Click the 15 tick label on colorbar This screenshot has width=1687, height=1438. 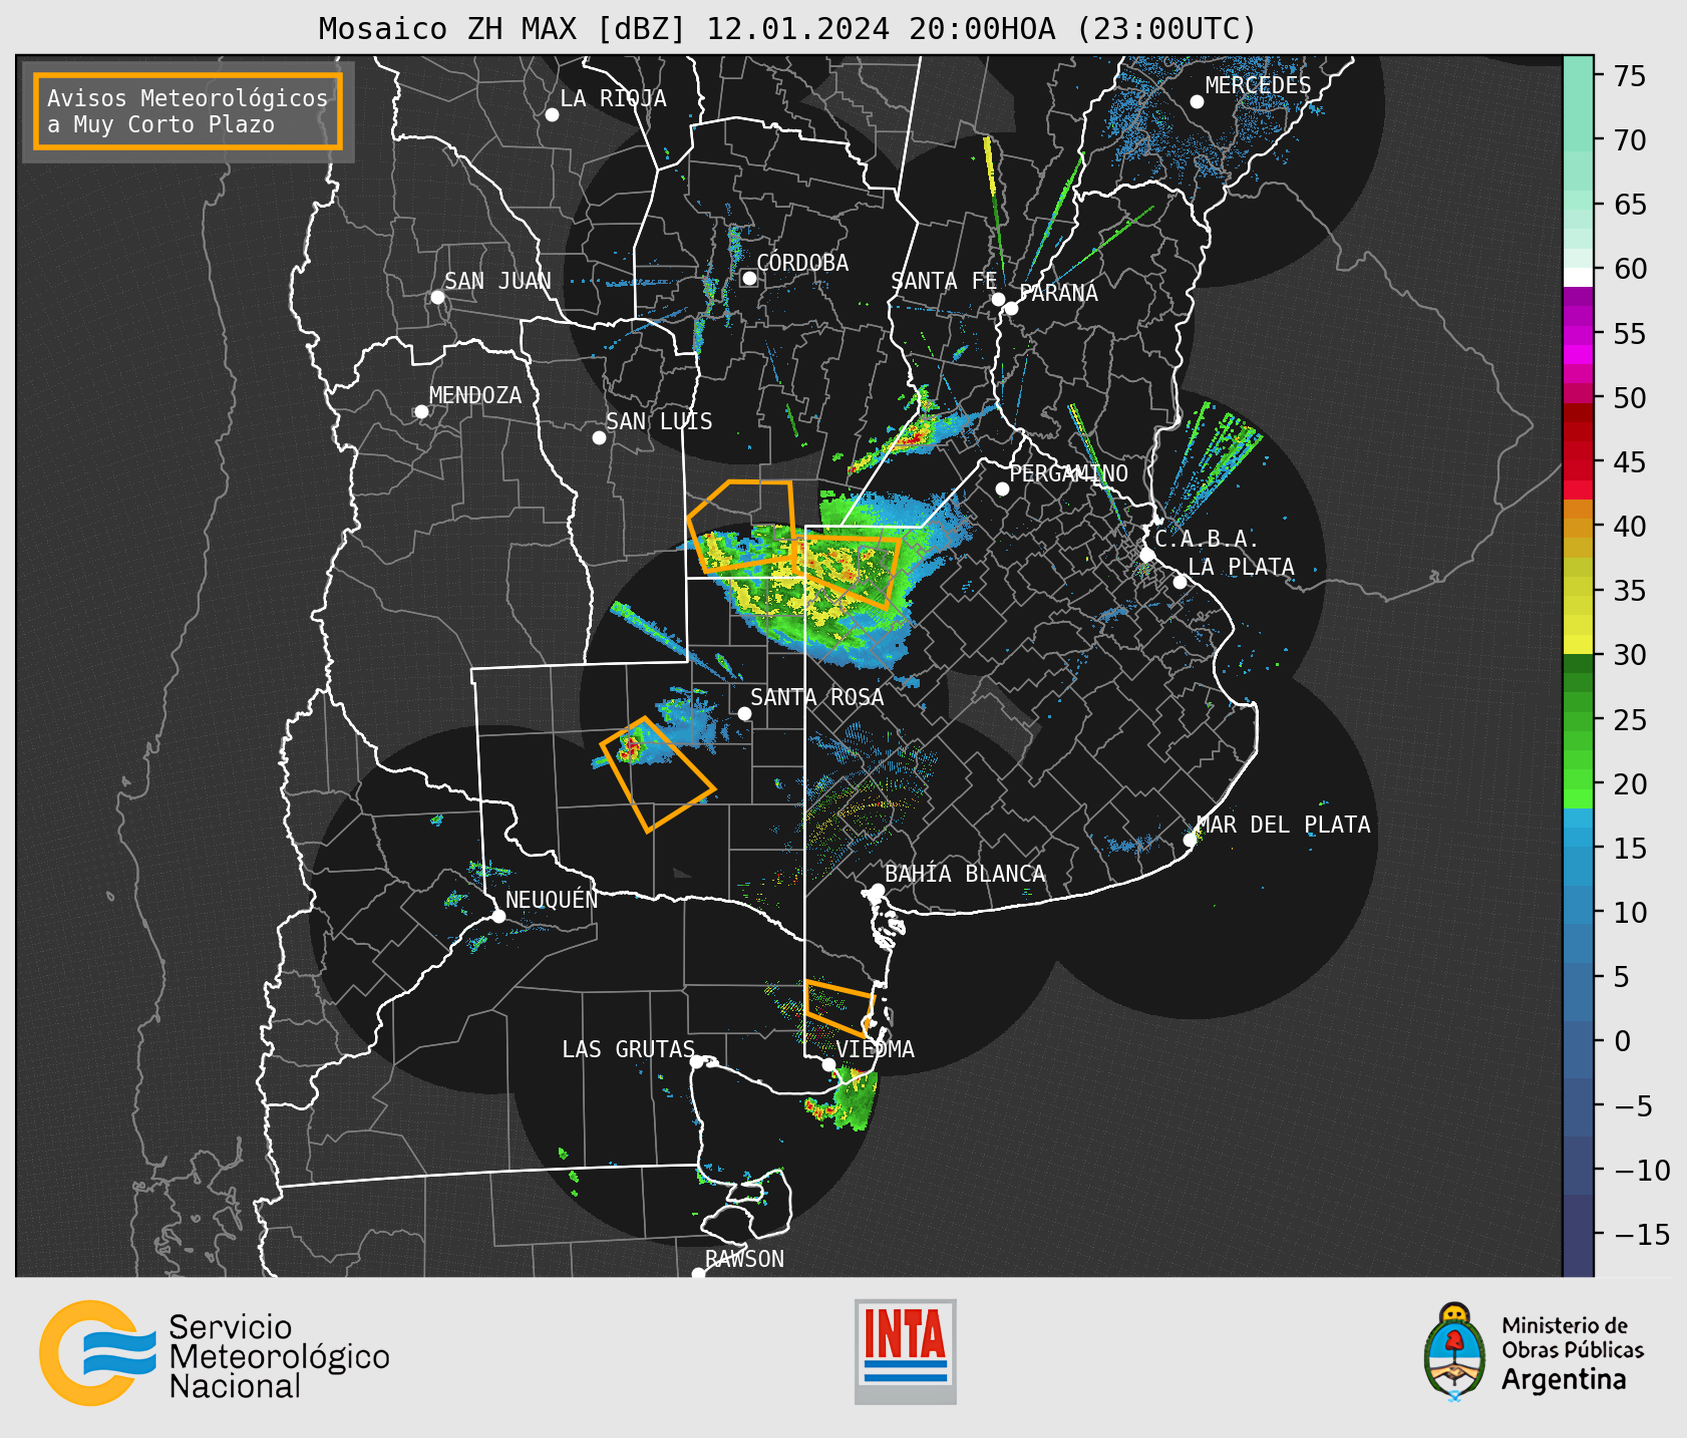tap(1630, 848)
